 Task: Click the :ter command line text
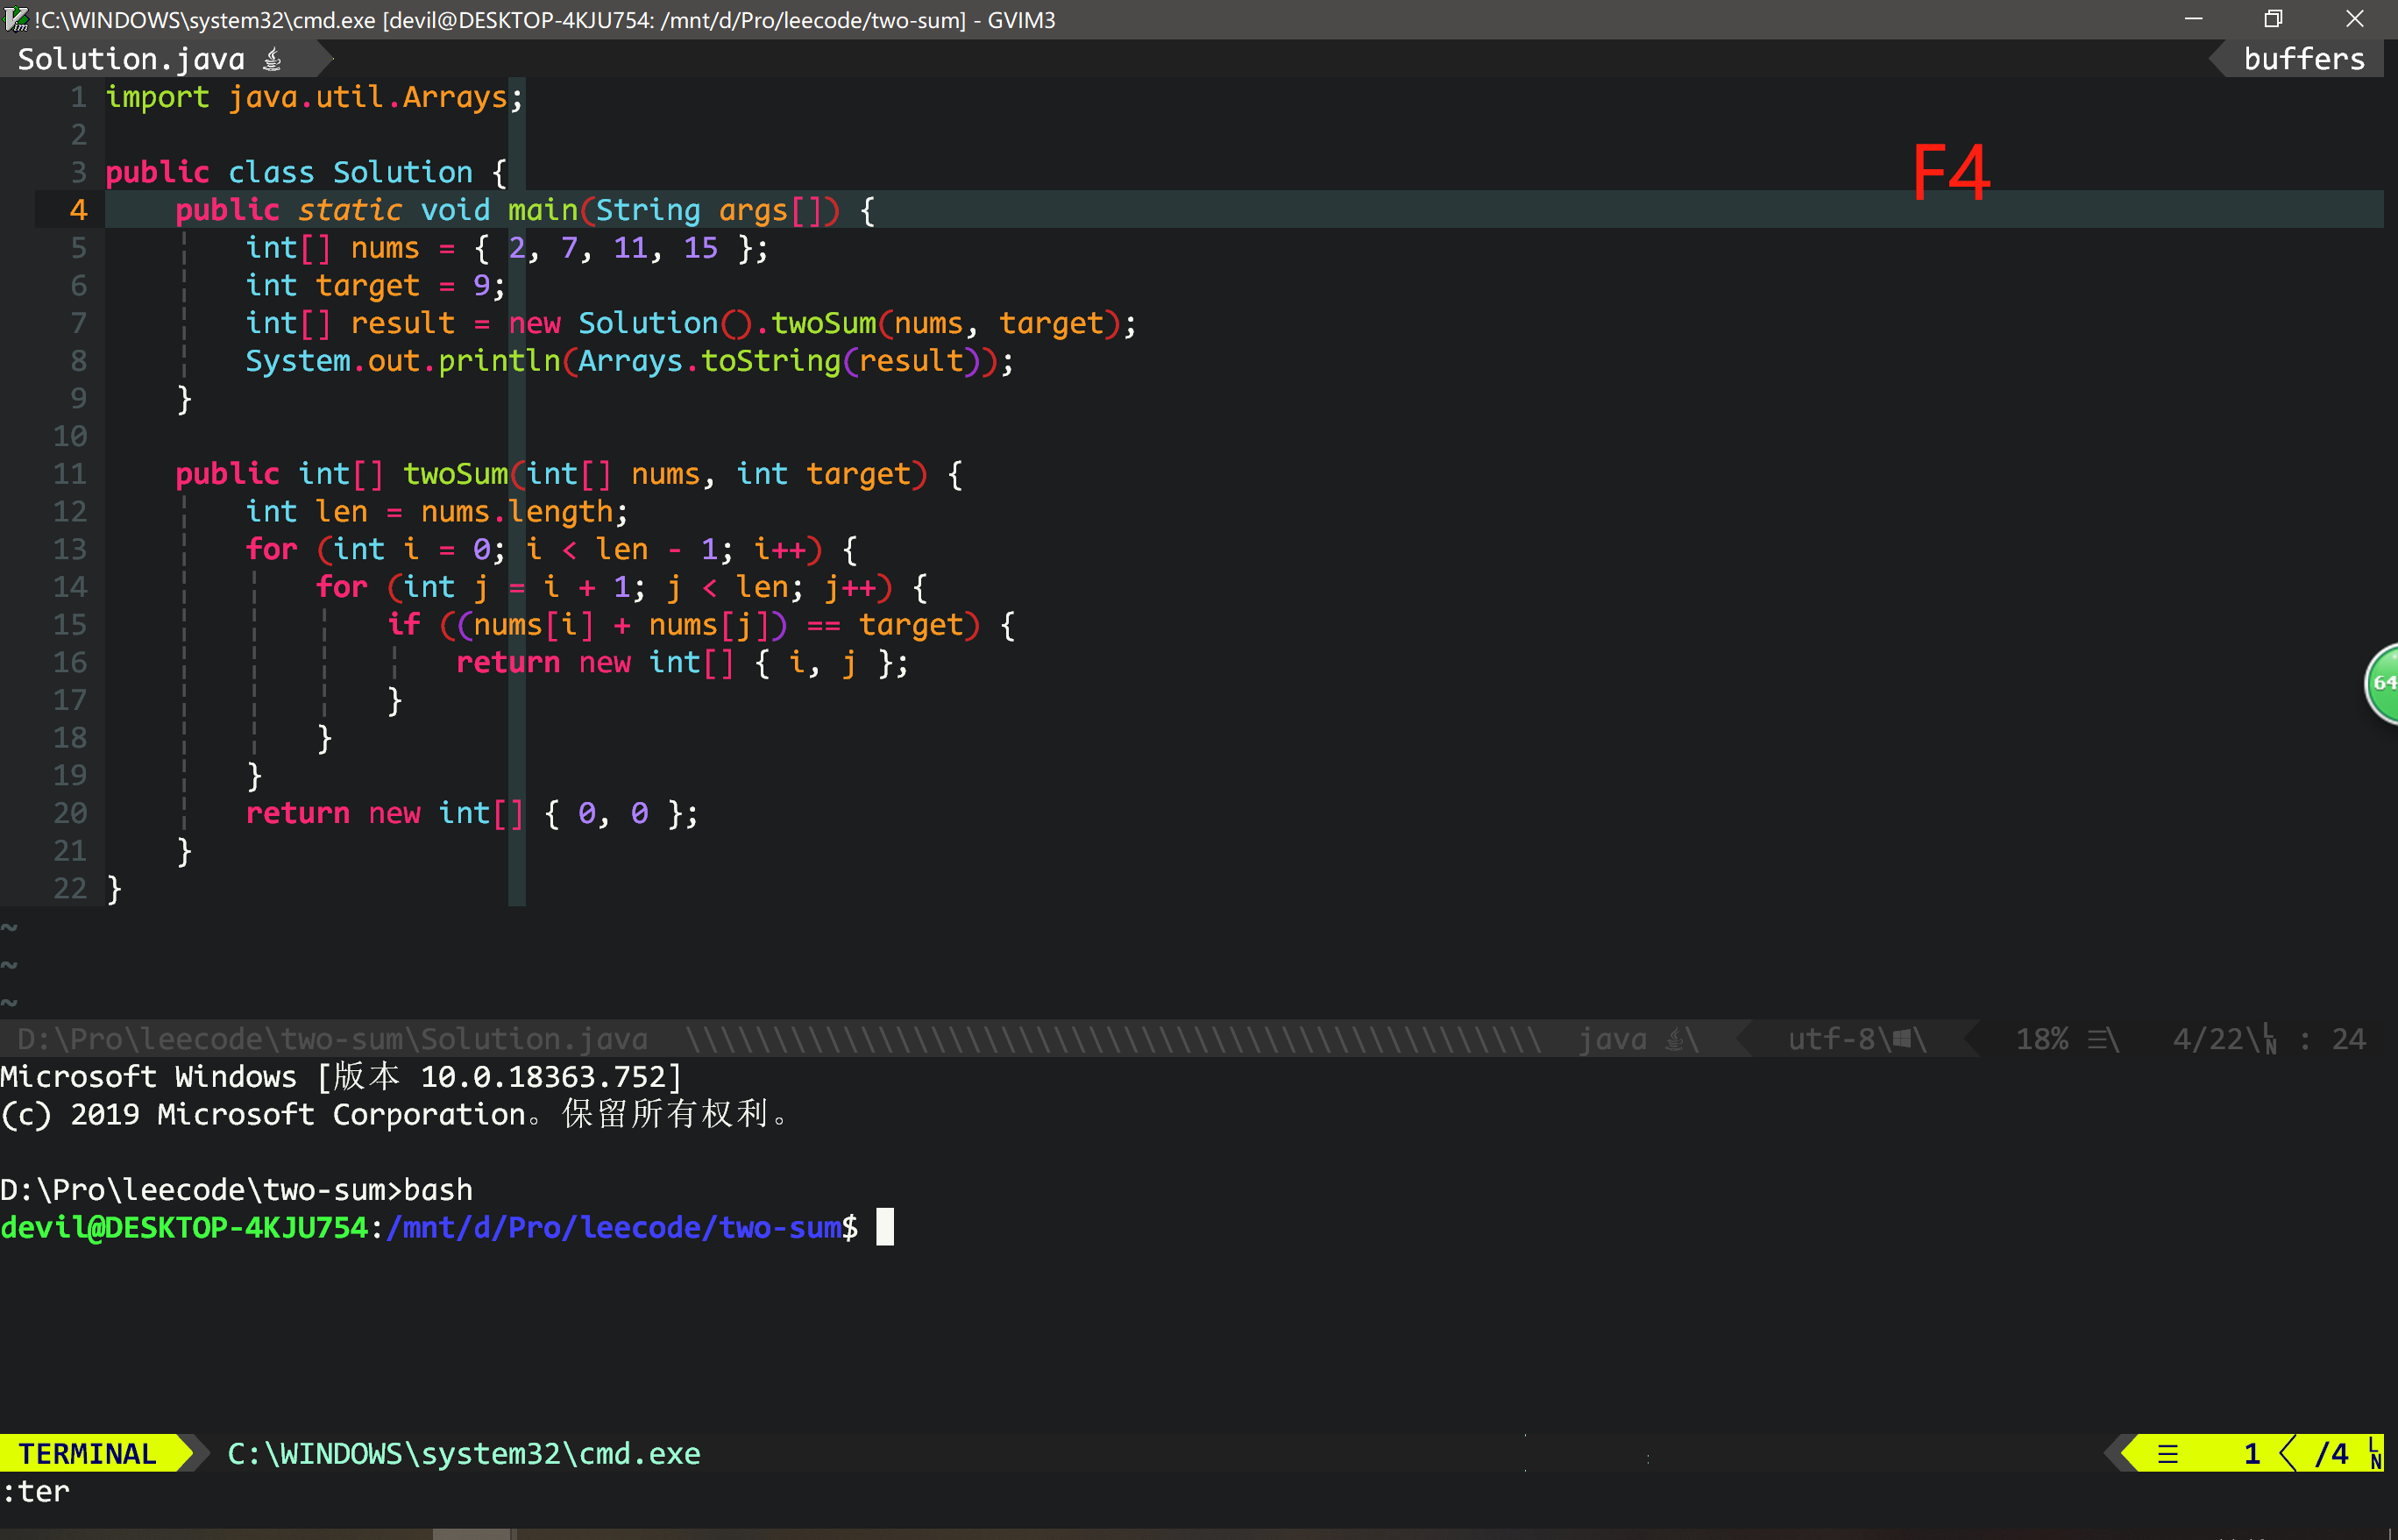pos(37,1492)
